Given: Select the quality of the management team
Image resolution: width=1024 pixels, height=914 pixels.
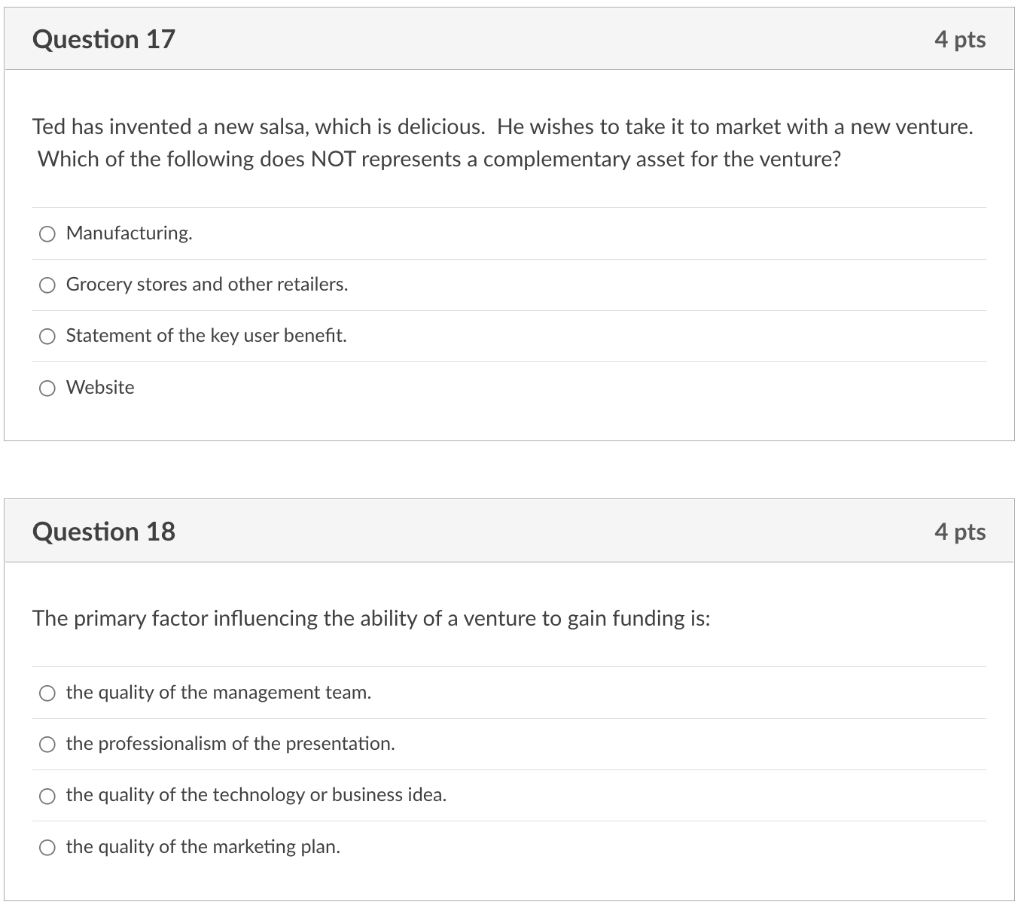Looking at the screenshot, I should click(47, 692).
